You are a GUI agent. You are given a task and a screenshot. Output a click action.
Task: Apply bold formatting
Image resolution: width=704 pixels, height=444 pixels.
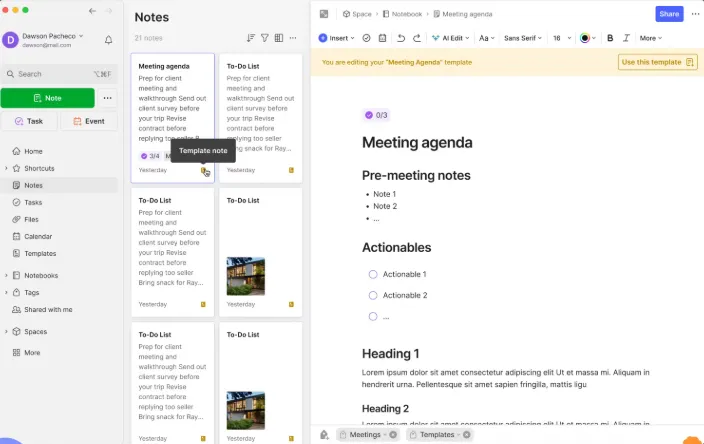pos(610,38)
